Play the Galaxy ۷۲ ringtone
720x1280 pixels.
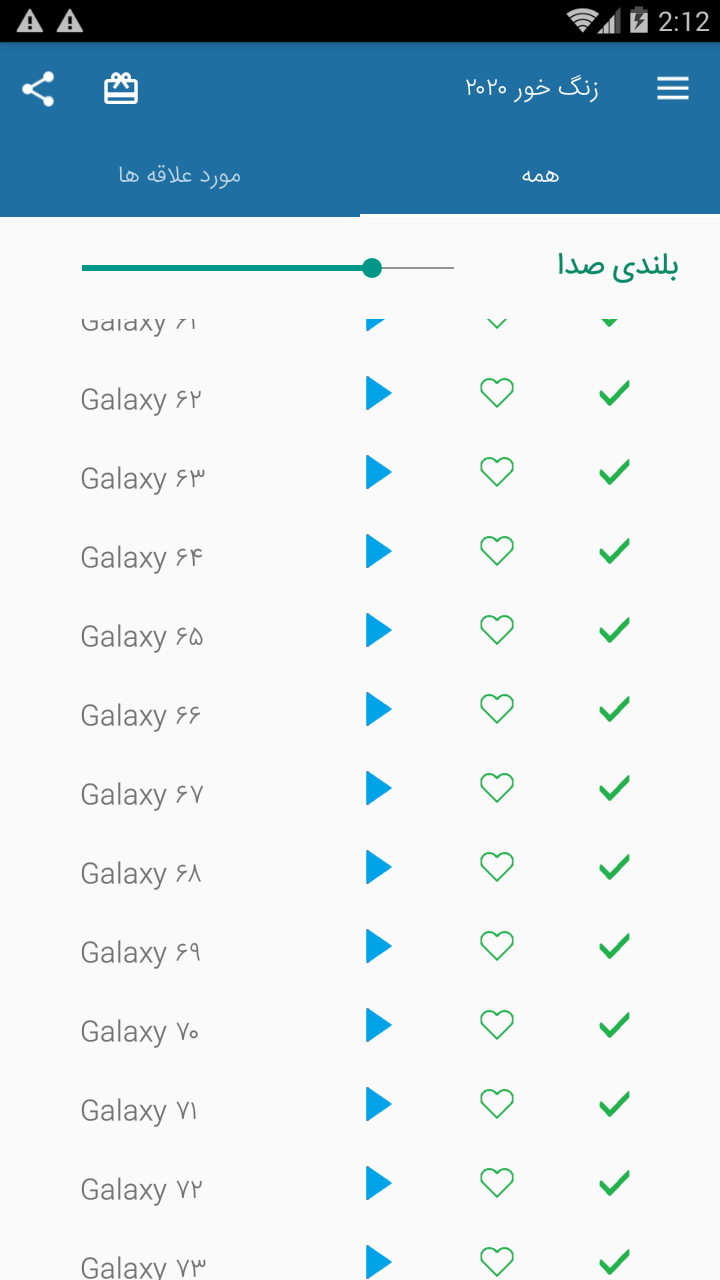coord(378,1183)
